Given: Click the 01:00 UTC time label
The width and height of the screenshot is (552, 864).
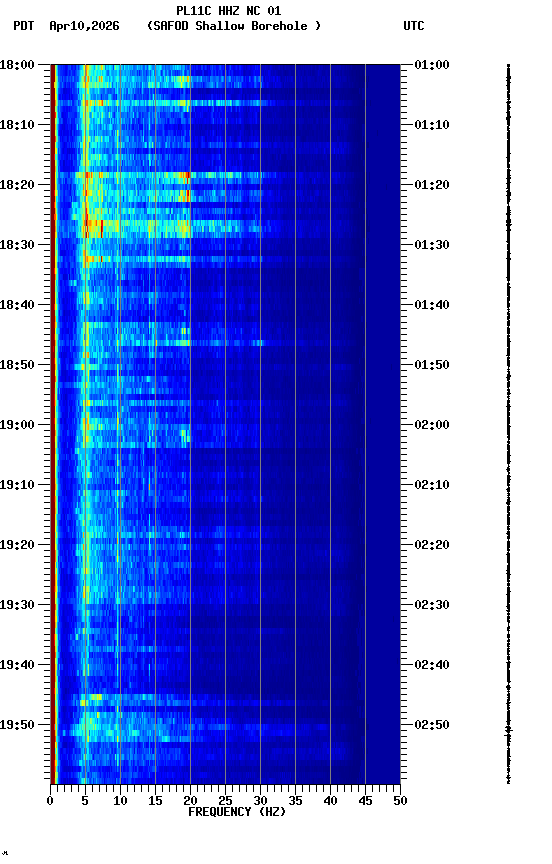Looking at the screenshot, I should 432,65.
